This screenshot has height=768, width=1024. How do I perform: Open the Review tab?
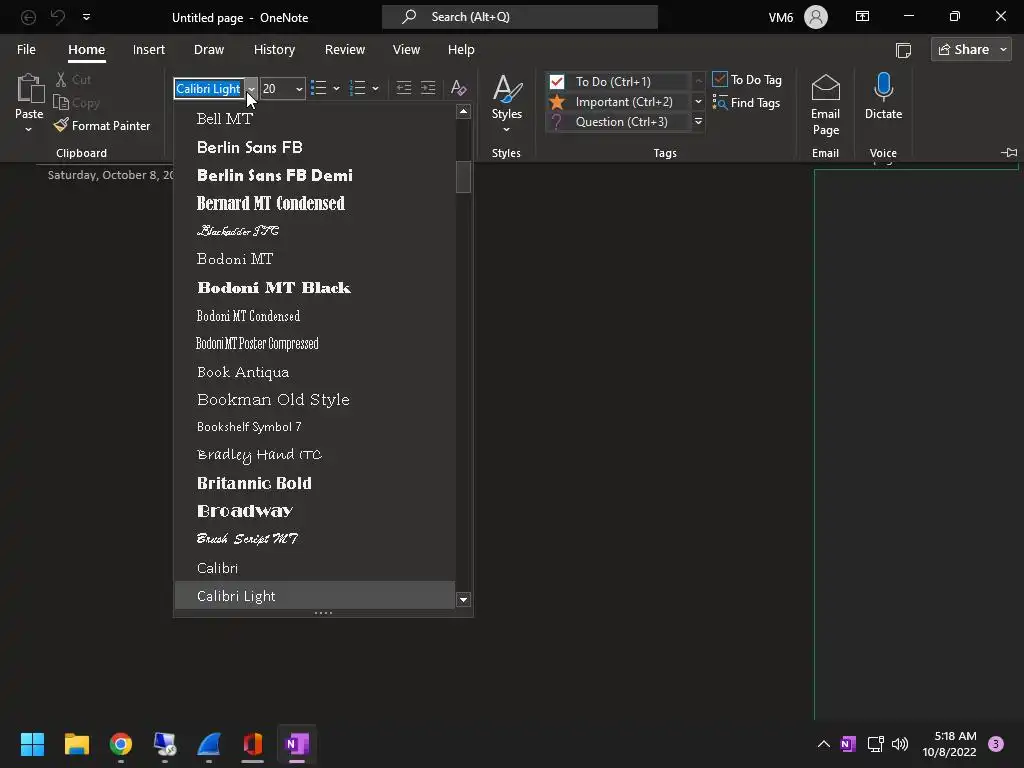point(345,50)
